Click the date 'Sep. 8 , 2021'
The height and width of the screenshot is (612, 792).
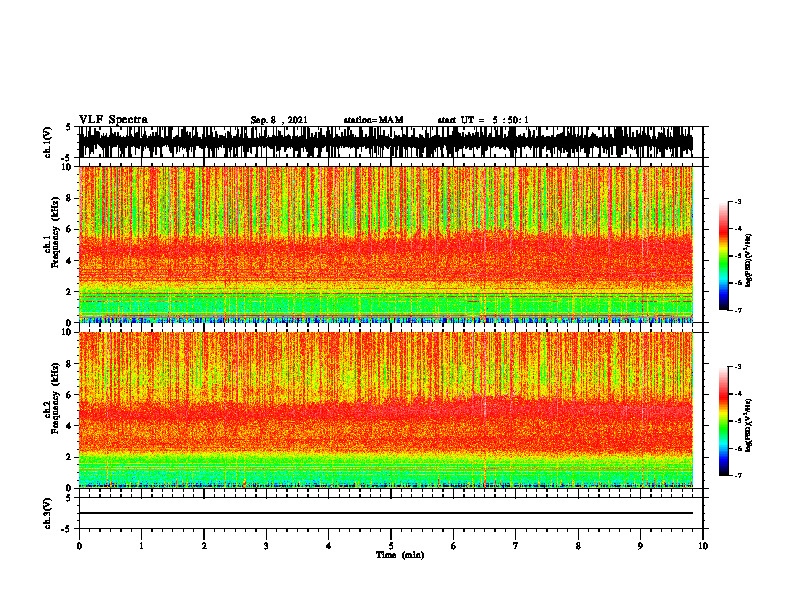279,120
